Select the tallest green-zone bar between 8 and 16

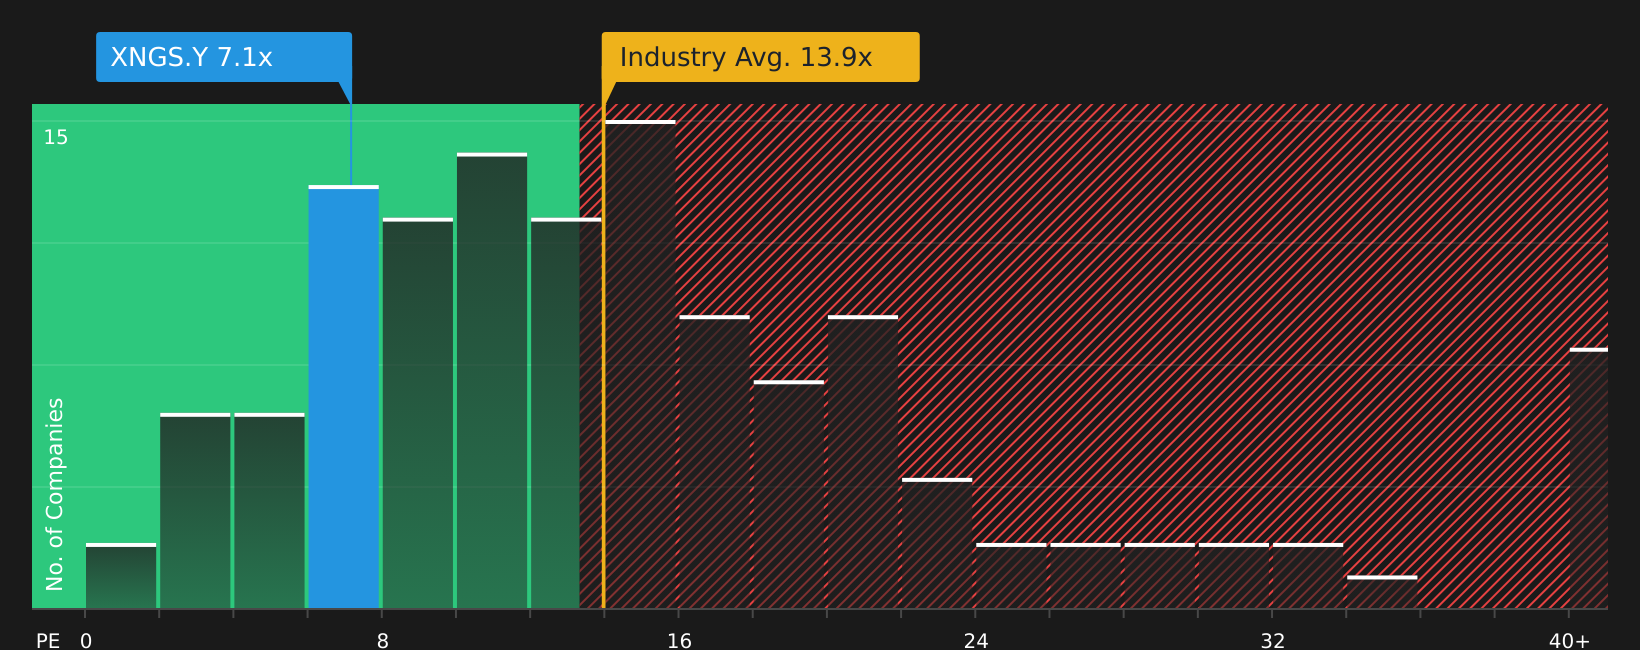point(492,381)
